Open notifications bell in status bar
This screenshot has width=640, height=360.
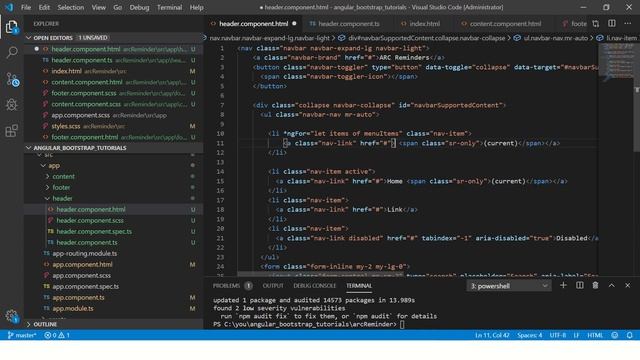[629, 335]
